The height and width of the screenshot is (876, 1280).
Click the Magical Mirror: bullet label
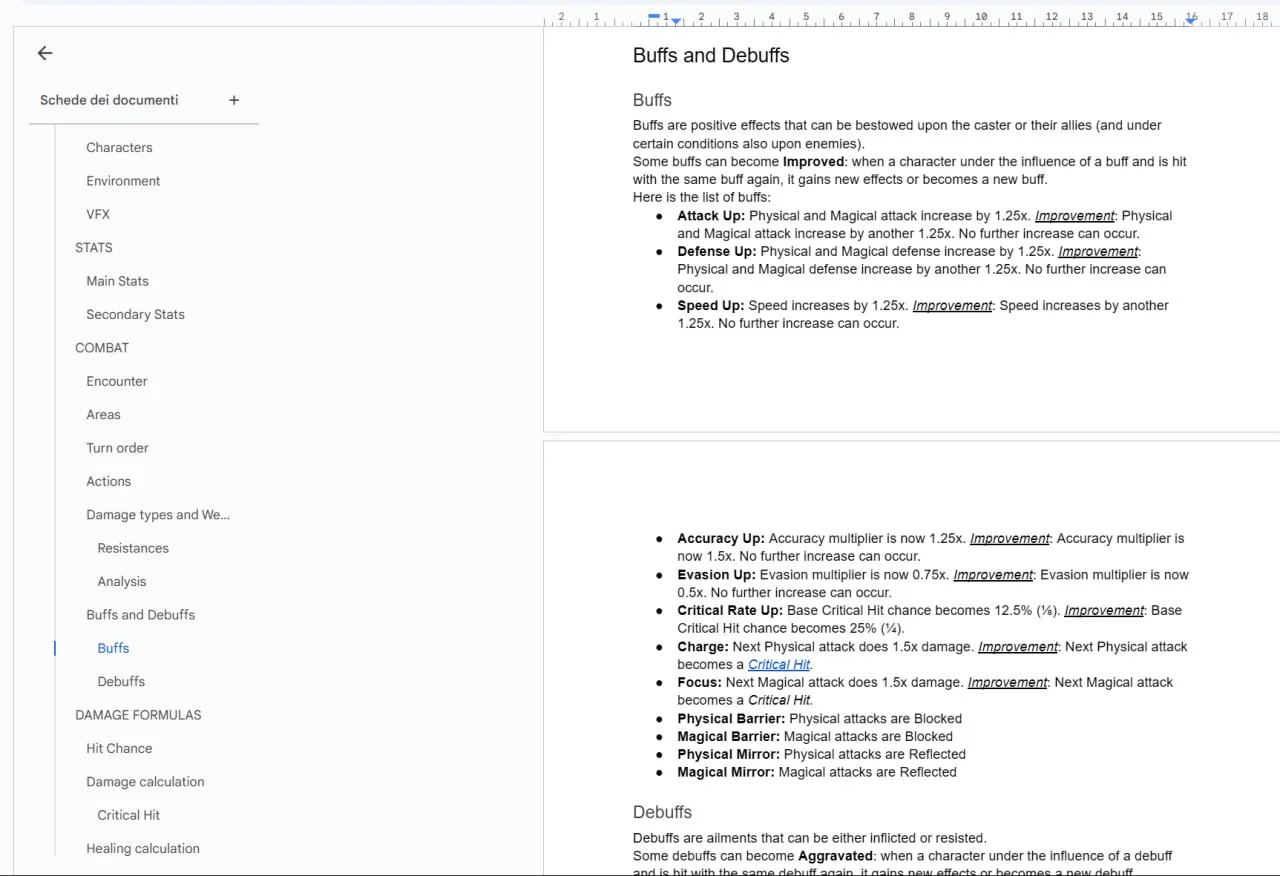pyautogui.click(x=726, y=773)
